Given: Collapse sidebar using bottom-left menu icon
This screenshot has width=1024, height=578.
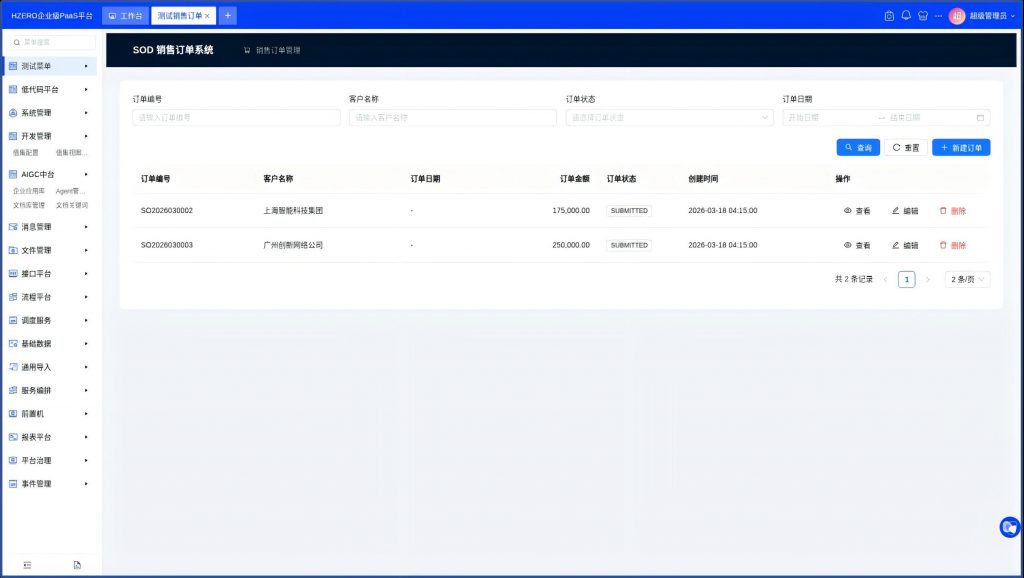Looking at the screenshot, I should (x=27, y=565).
